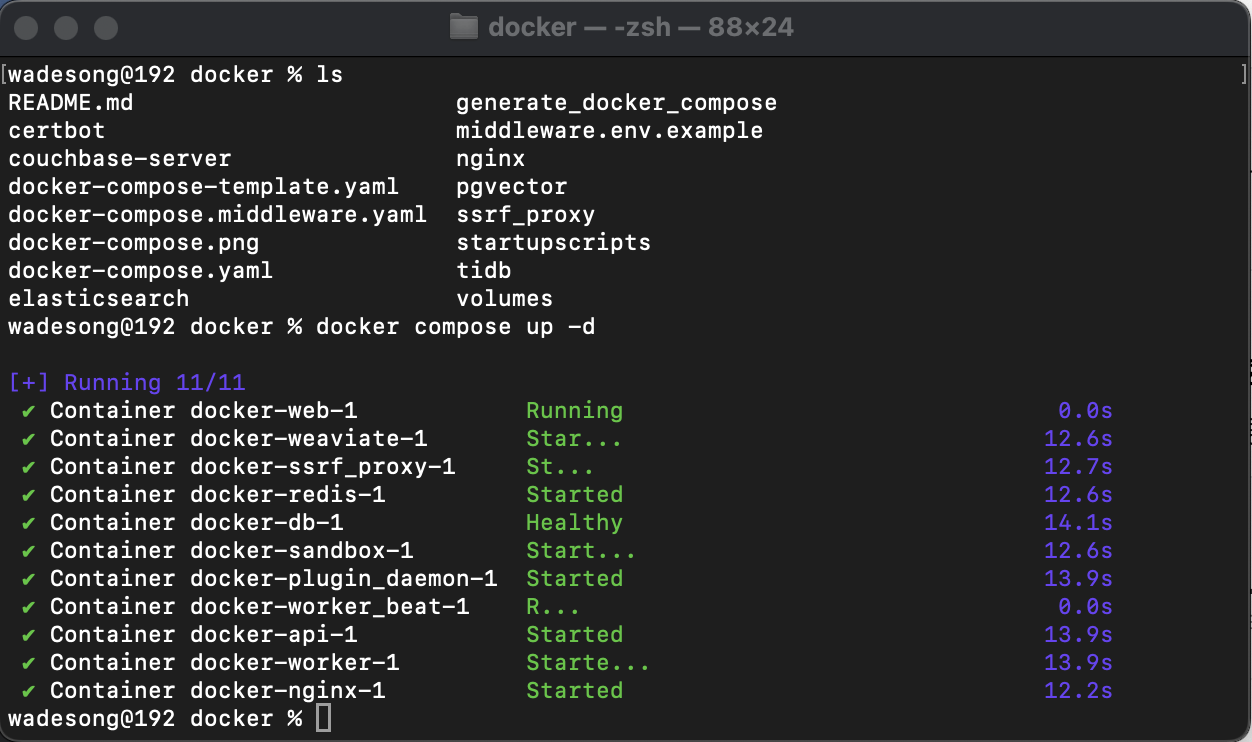Click the folder icon in the title bar

coord(463,27)
